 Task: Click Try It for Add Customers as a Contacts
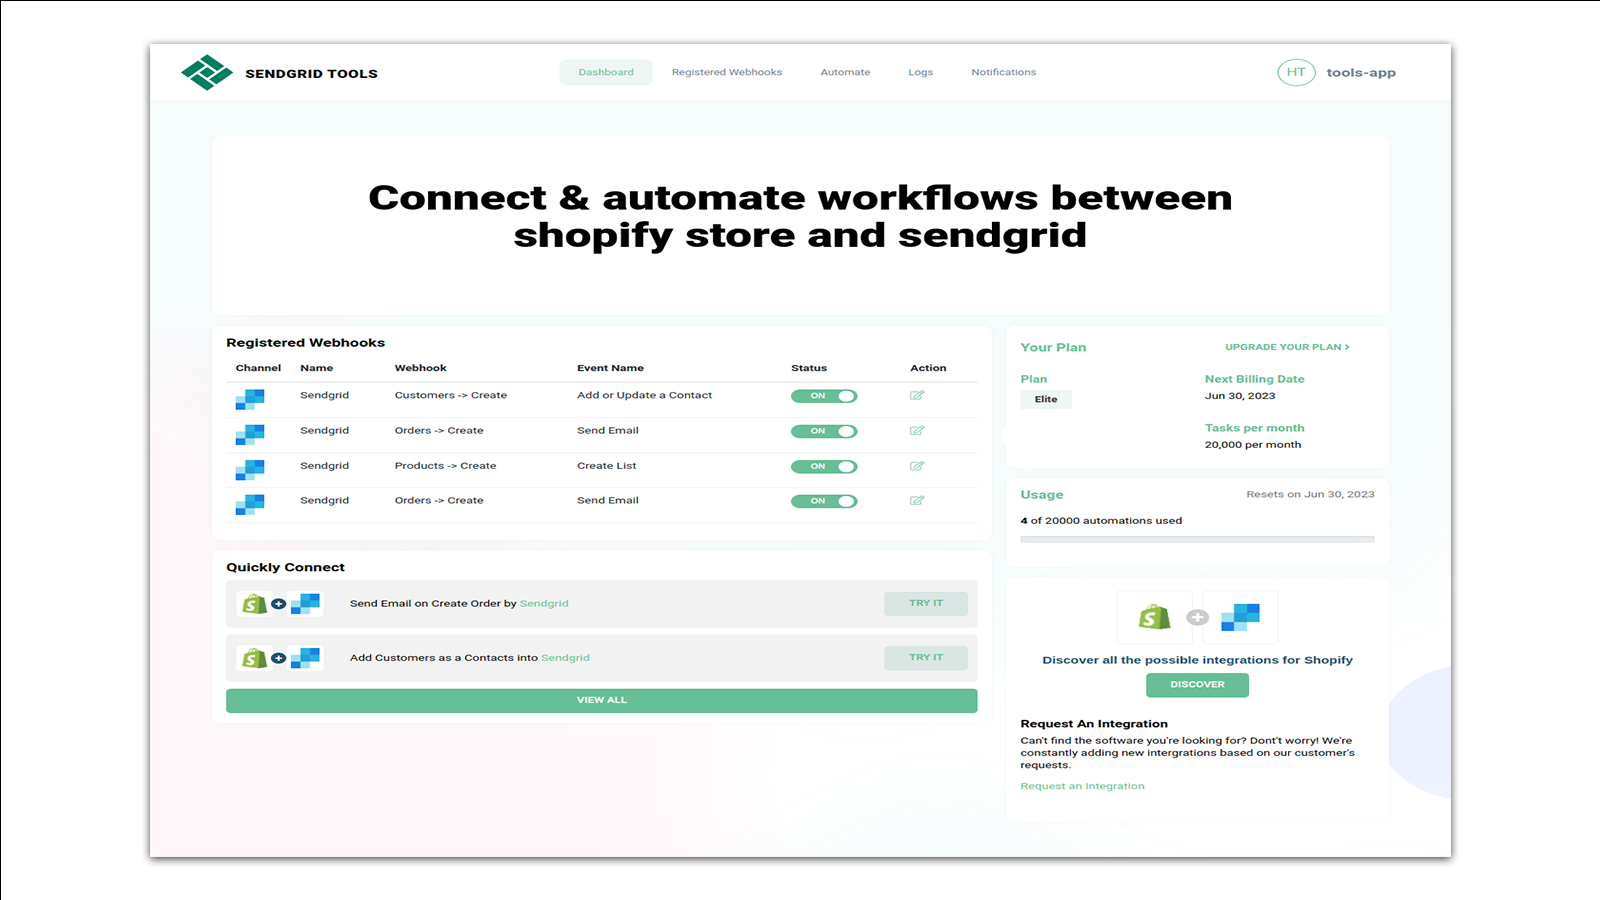pos(926,657)
